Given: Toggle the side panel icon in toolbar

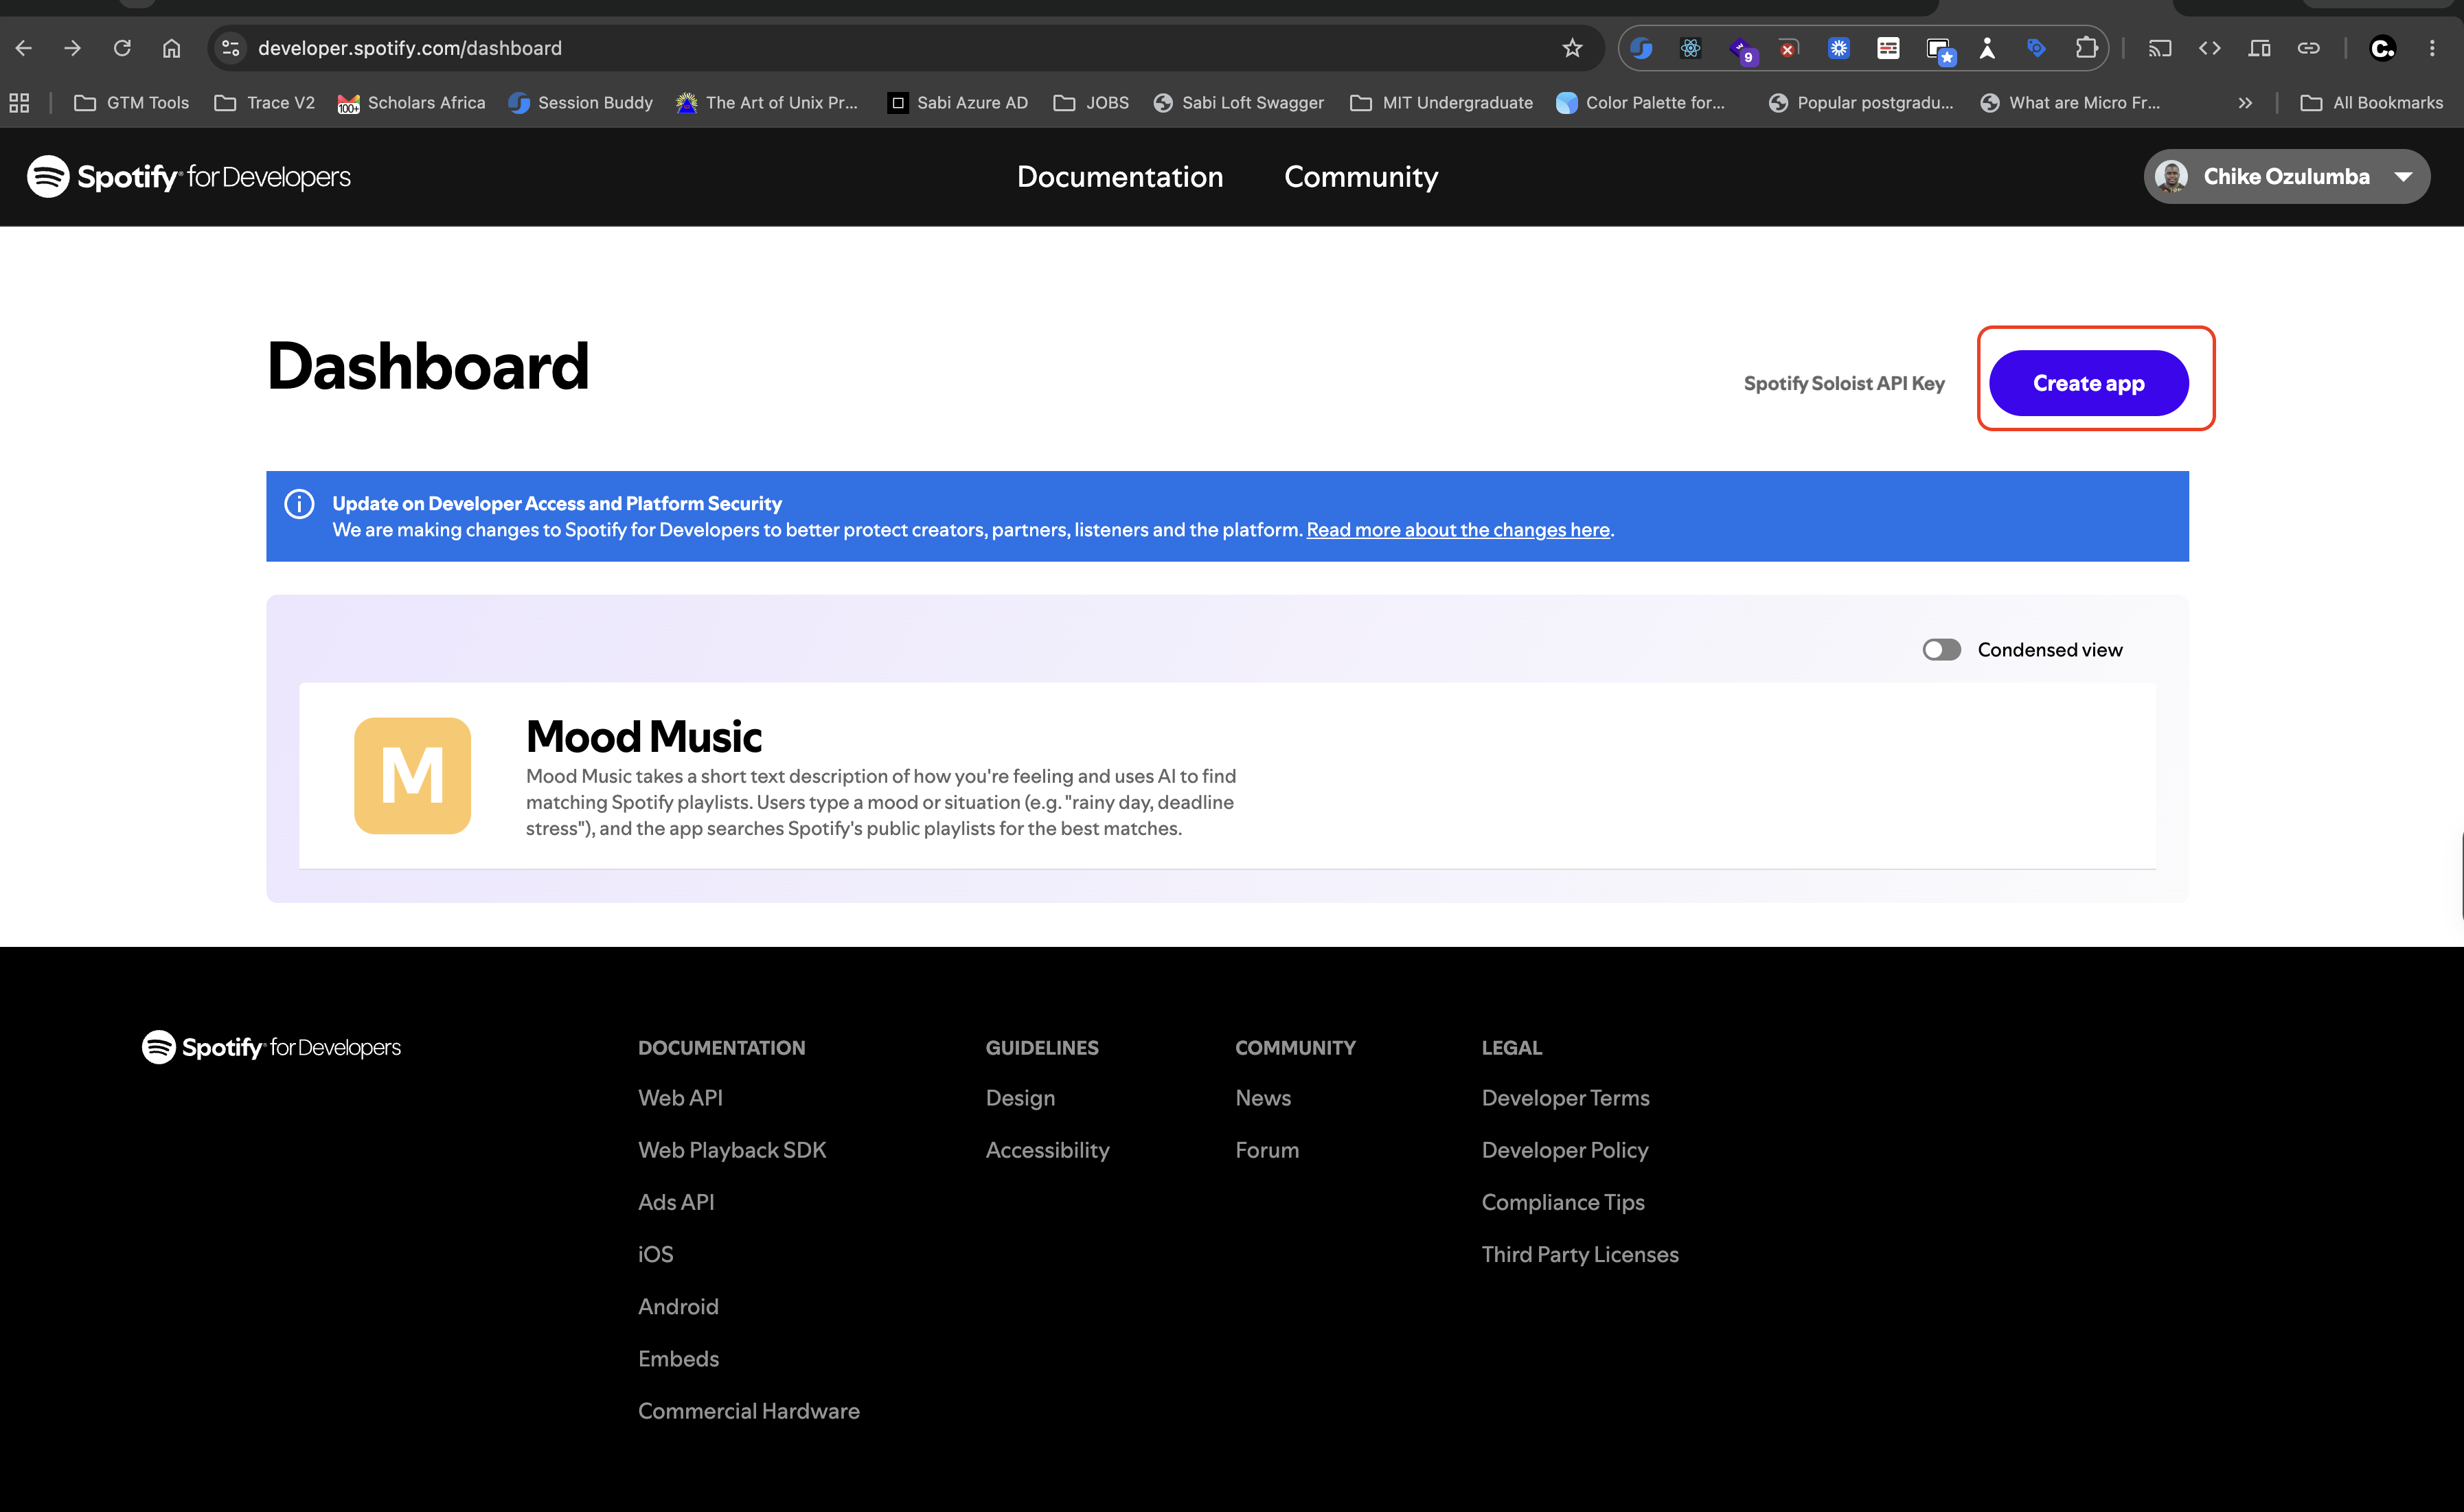Looking at the screenshot, I should coord(2259,48).
